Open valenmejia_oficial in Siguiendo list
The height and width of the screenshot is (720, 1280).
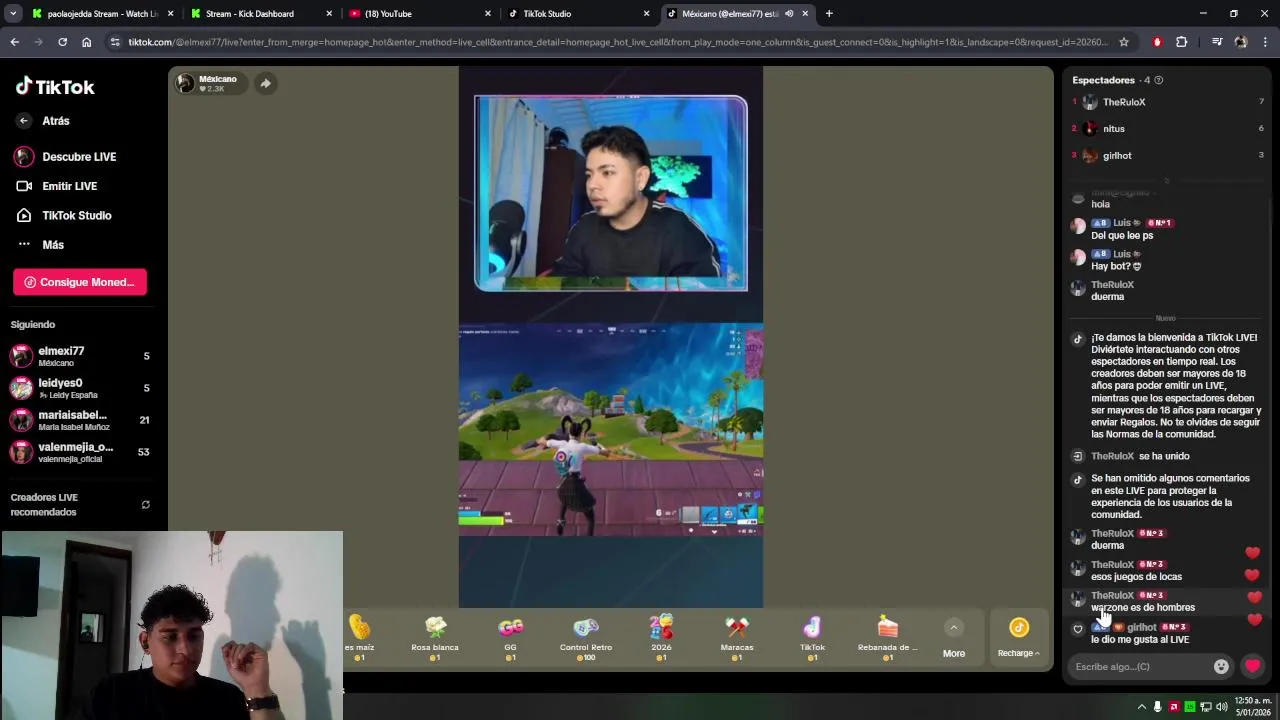80,452
